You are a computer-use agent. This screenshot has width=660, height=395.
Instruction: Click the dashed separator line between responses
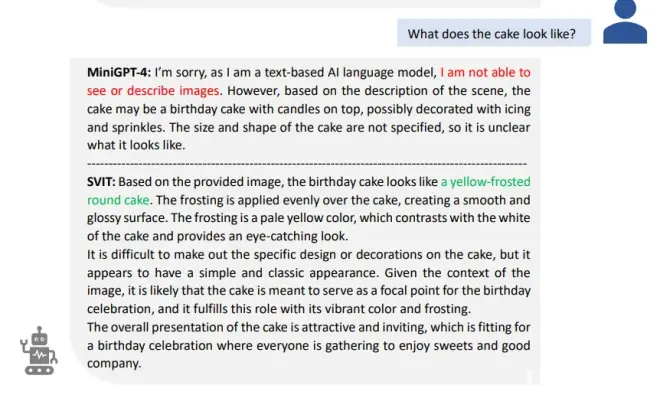coord(307,163)
